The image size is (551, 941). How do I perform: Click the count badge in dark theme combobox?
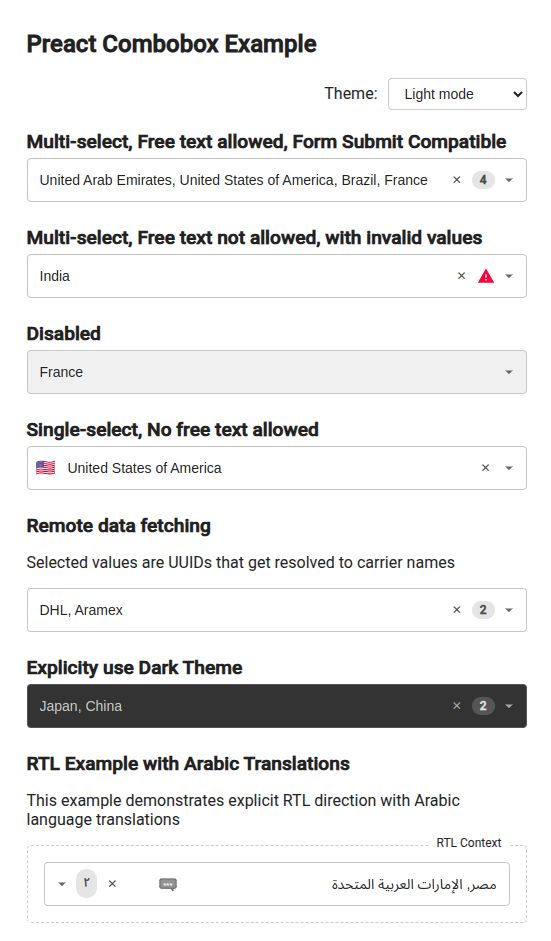pyautogui.click(x=483, y=706)
